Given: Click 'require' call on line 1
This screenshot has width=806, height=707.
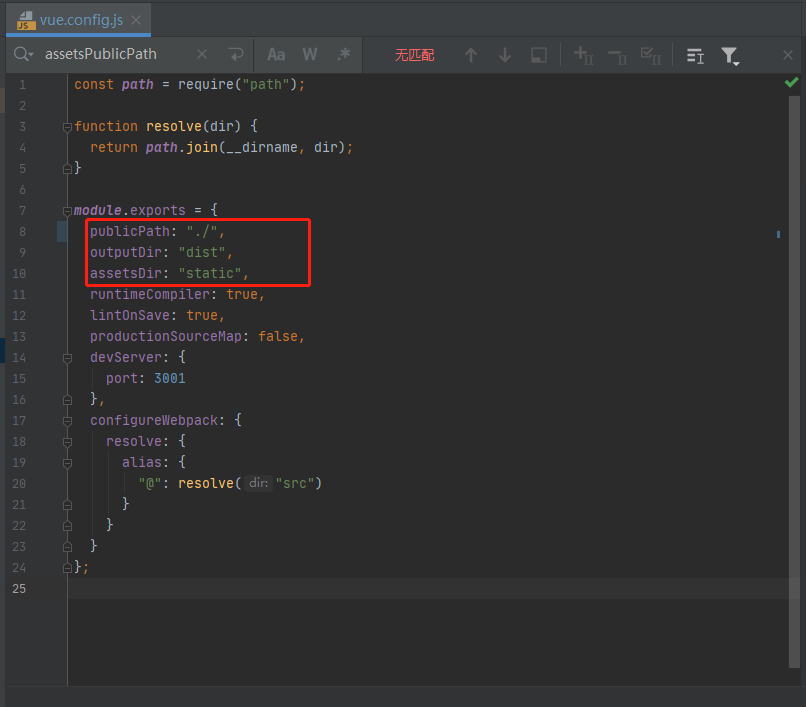Looking at the screenshot, I should tap(206, 84).
